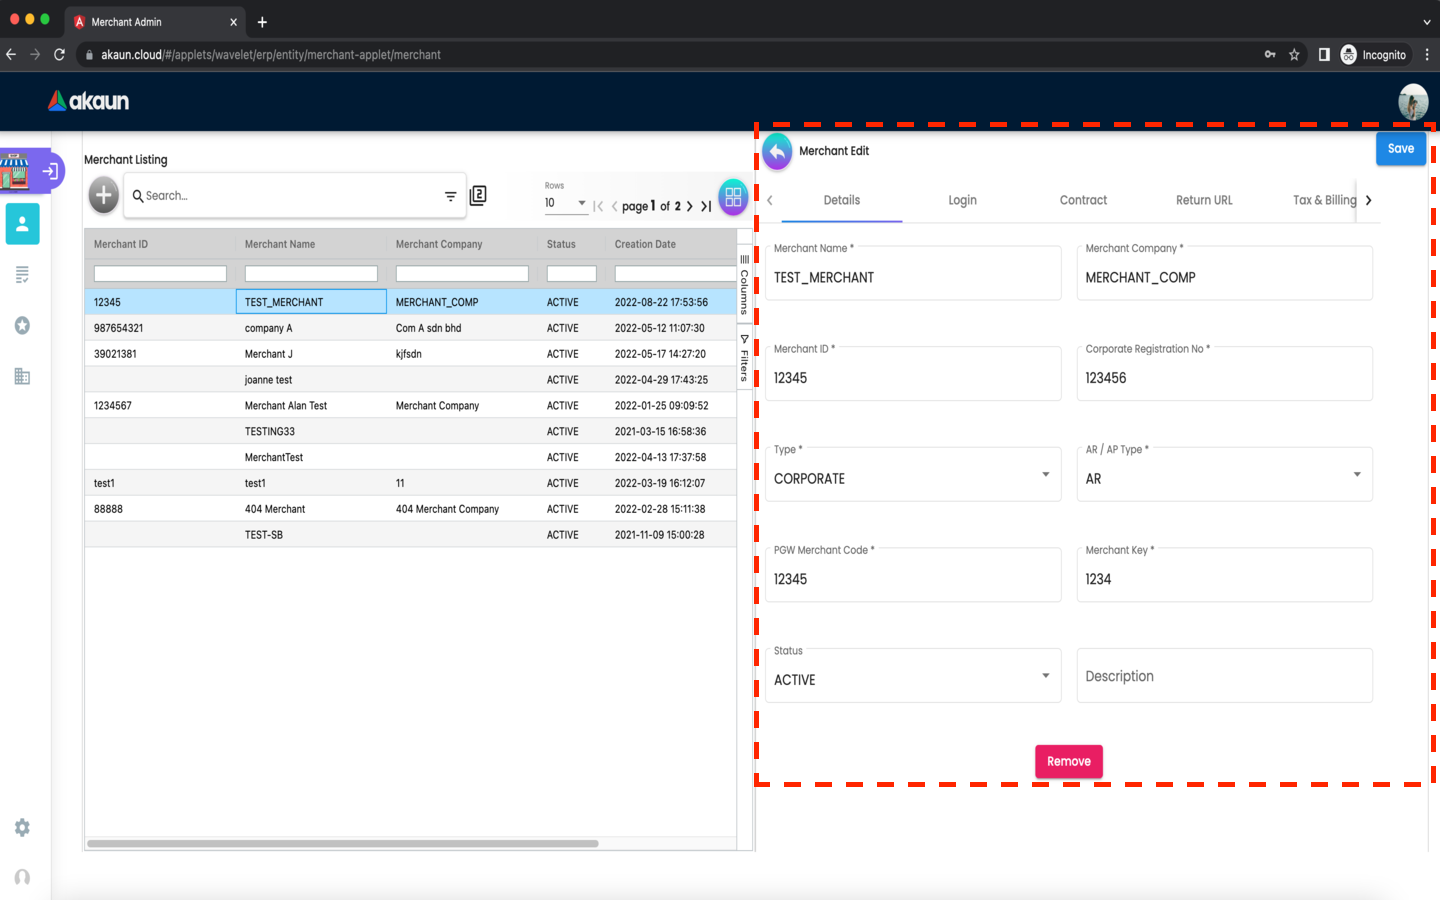Expand the Type dropdown showing CORPORATE

pyautogui.click(x=1045, y=475)
